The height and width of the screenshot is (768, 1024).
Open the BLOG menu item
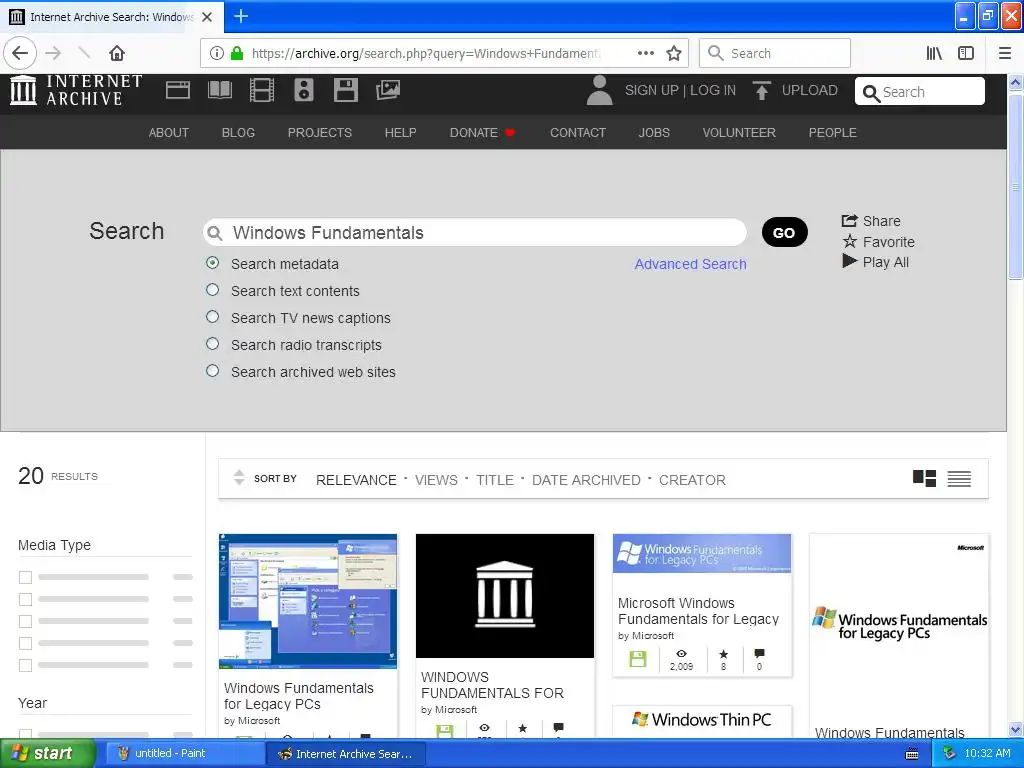(x=238, y=133)
